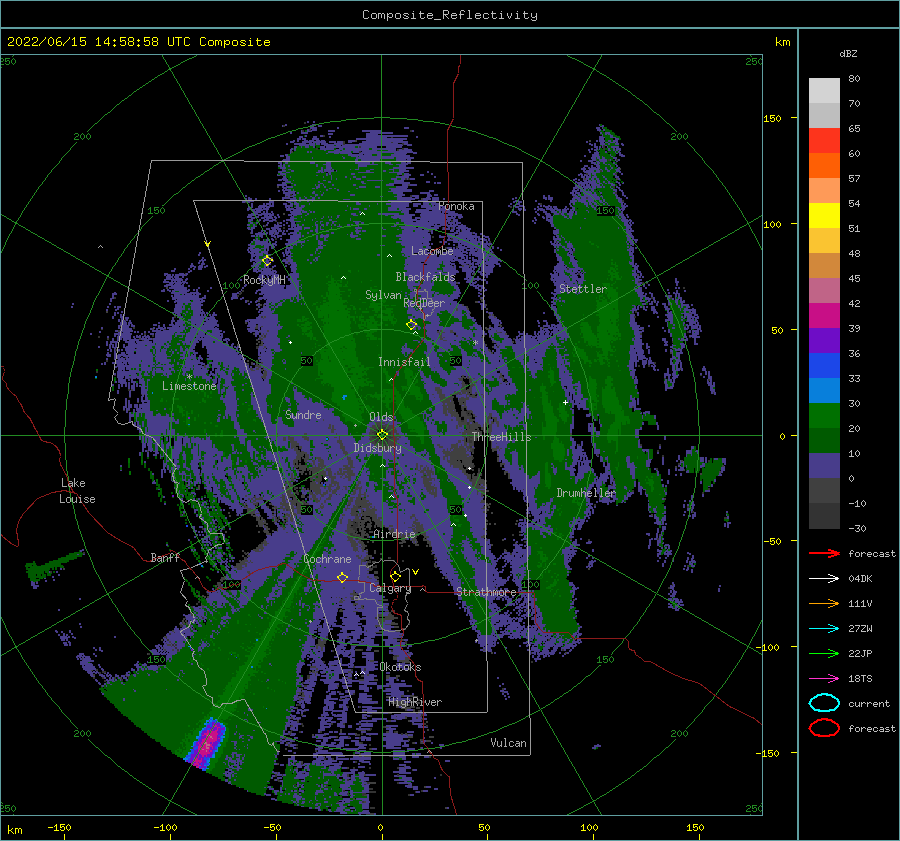Click the Ponoka city label
This screenshot has height=841, width=900.
[x=456, y=206]
